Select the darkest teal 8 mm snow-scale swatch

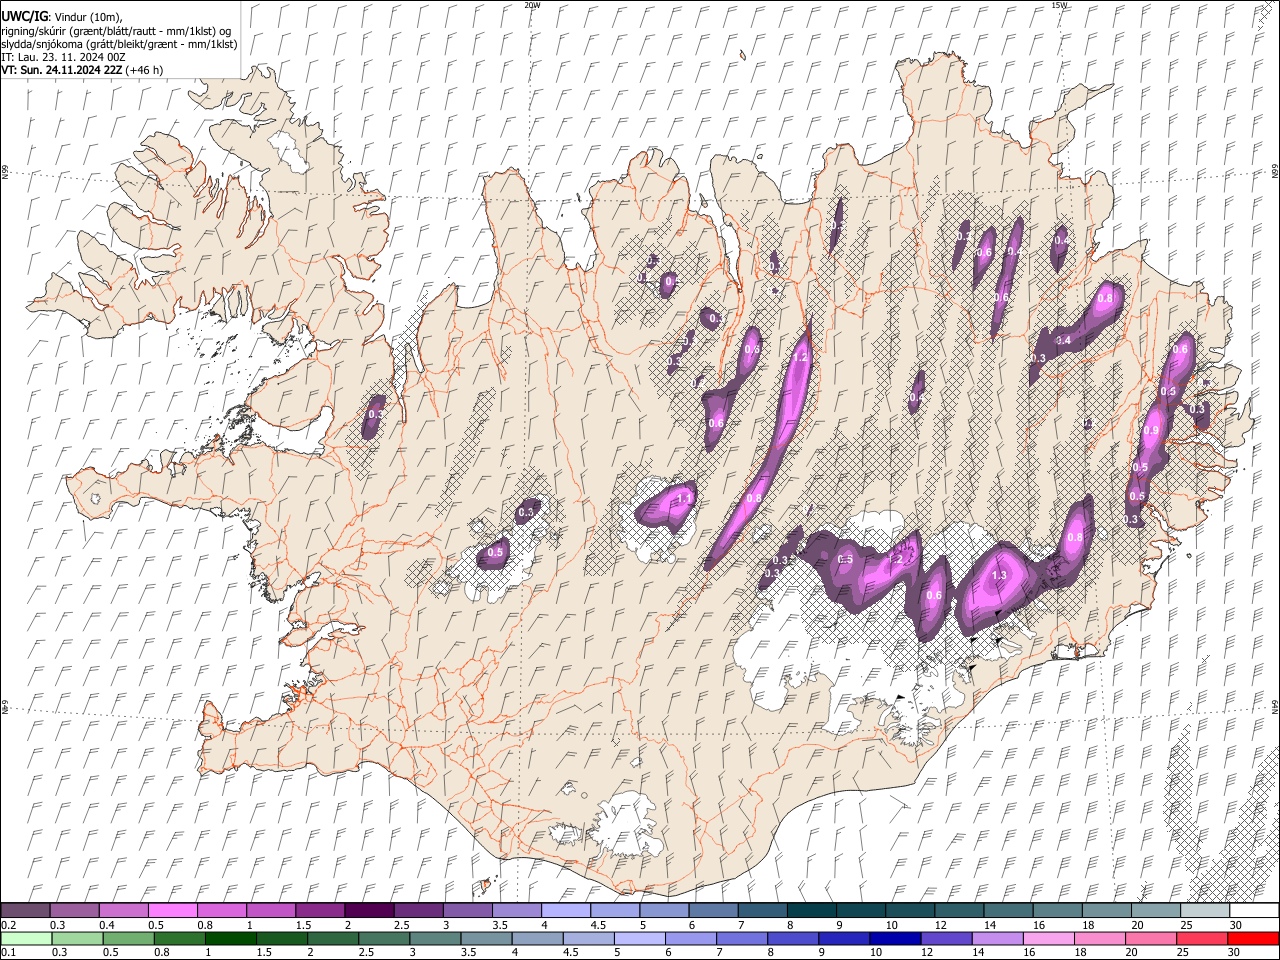810,911
